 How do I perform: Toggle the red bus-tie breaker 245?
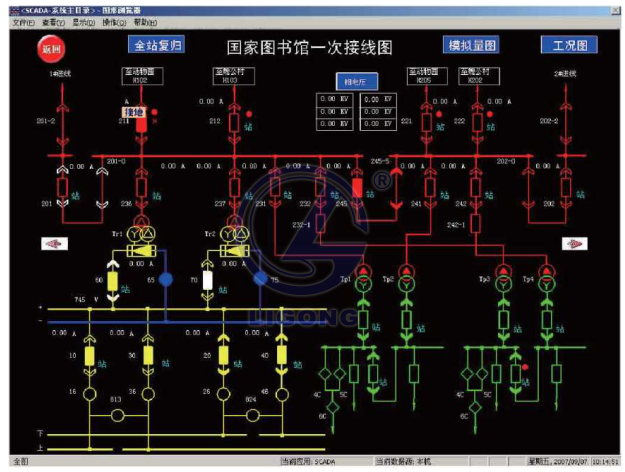tap(357, 185)
